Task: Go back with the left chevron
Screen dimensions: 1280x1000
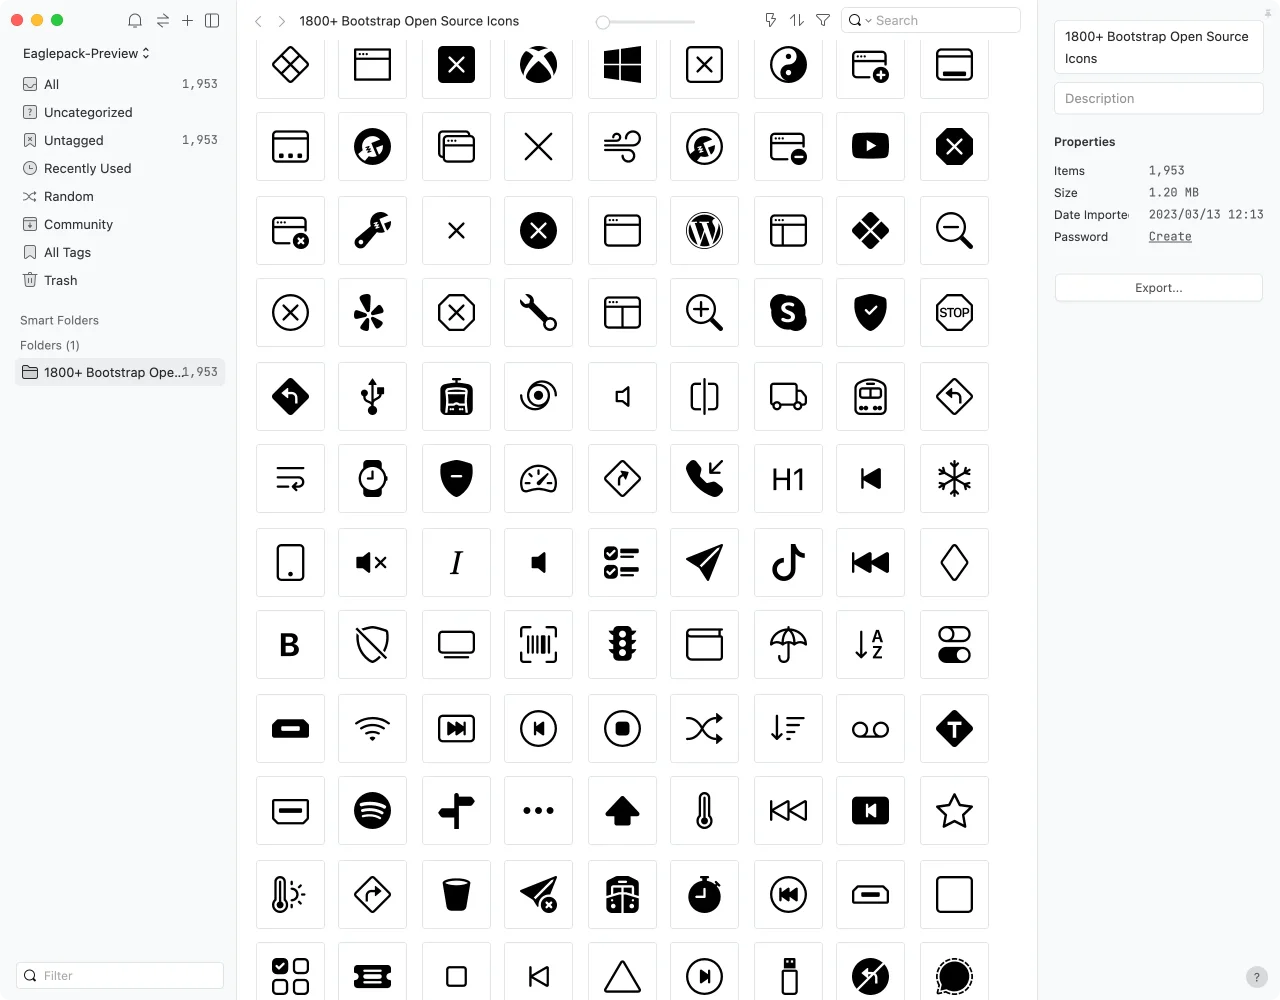Action: (258, 21)
